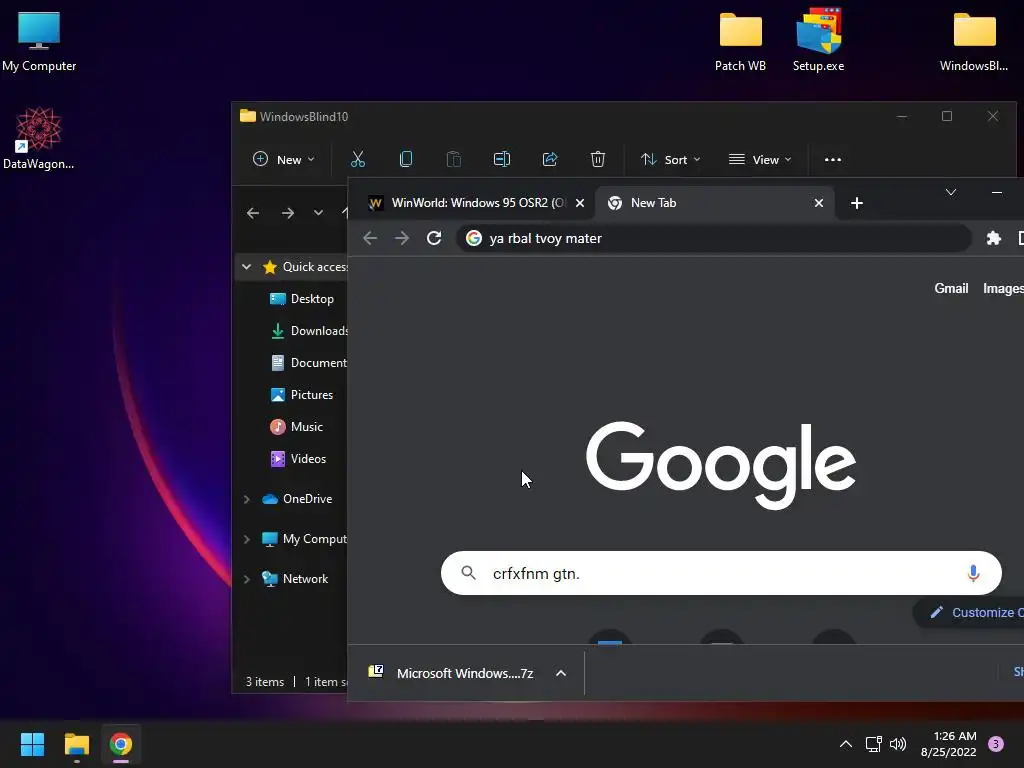Screen dimensions: 1024x768
Task: Open the Gmail link on Google page
Action: [x=951, y=288]
